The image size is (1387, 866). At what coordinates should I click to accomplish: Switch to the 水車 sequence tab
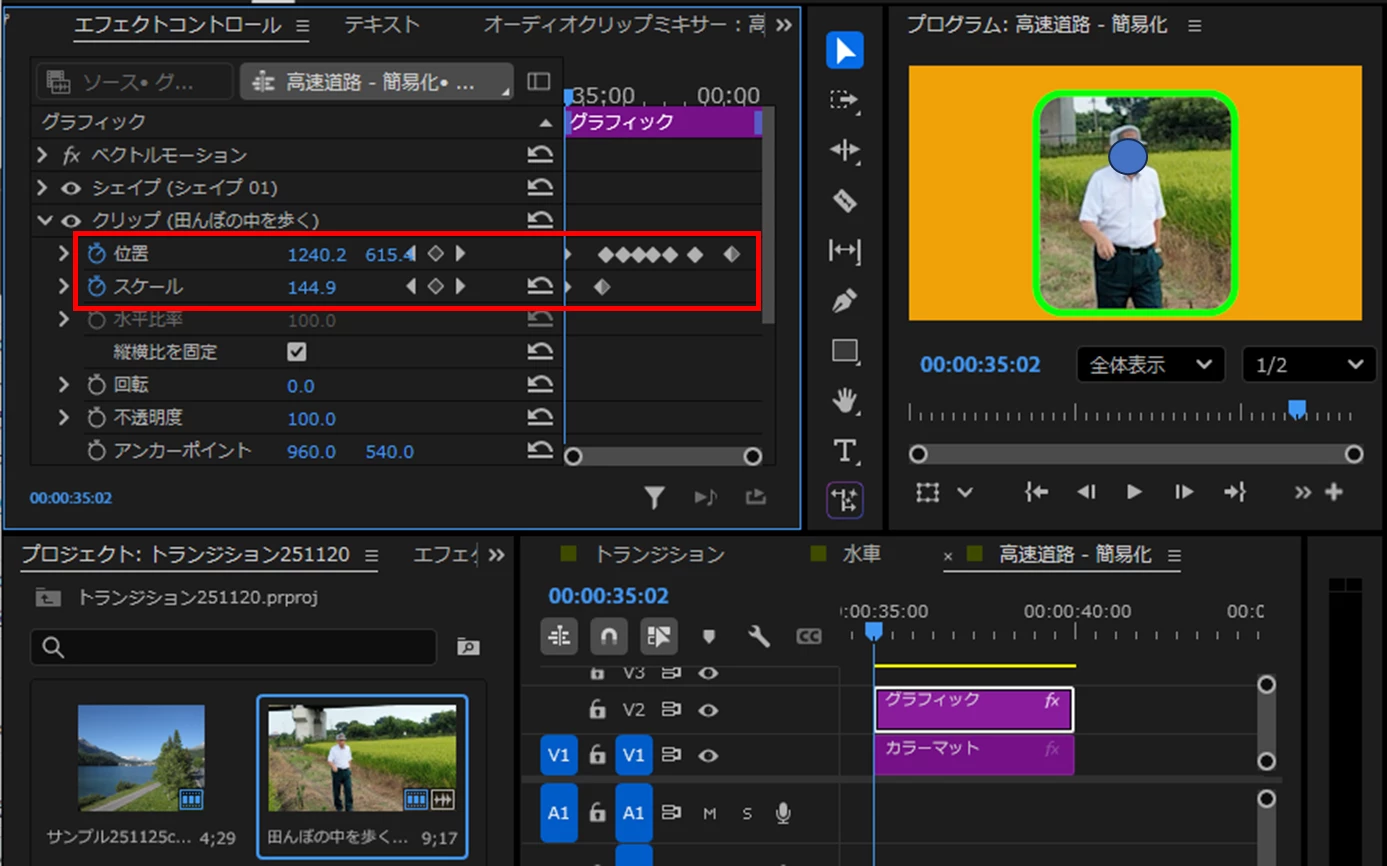(860, 553)
